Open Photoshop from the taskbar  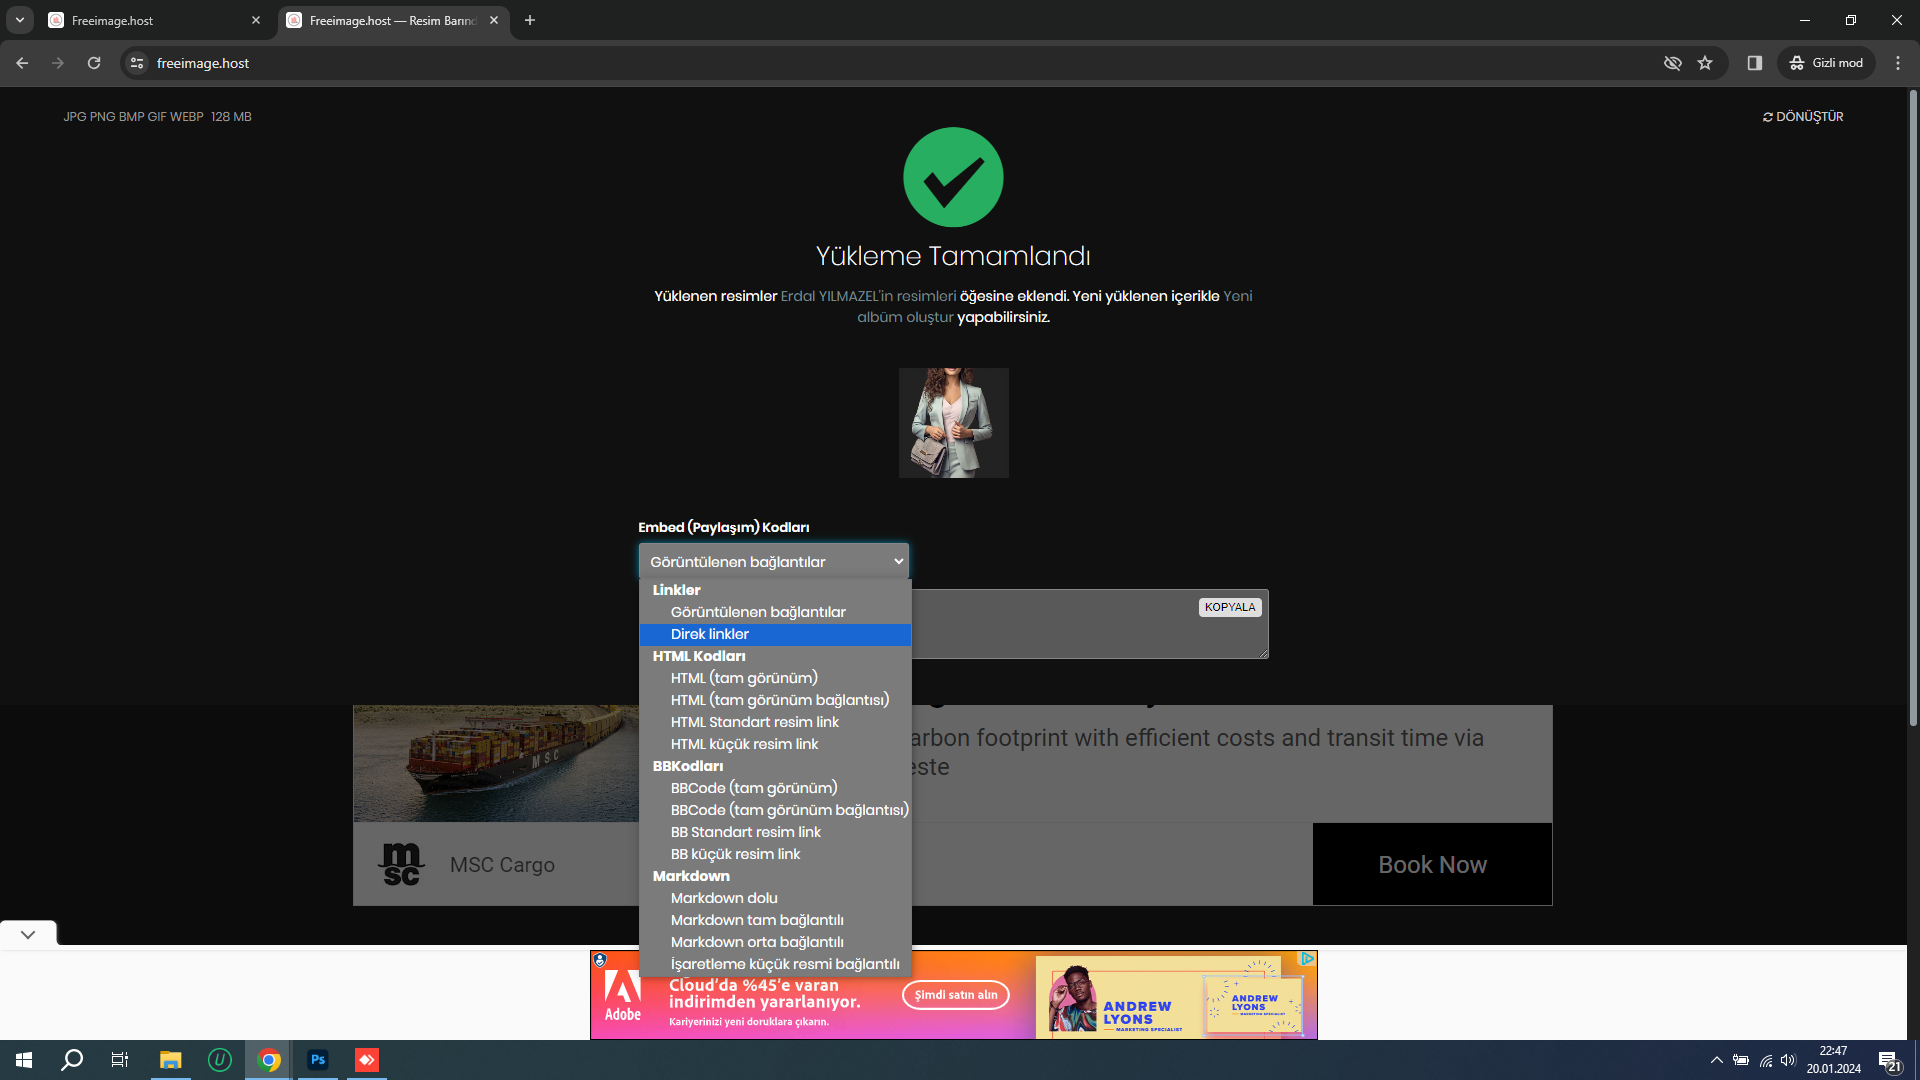coord(318,1060)
